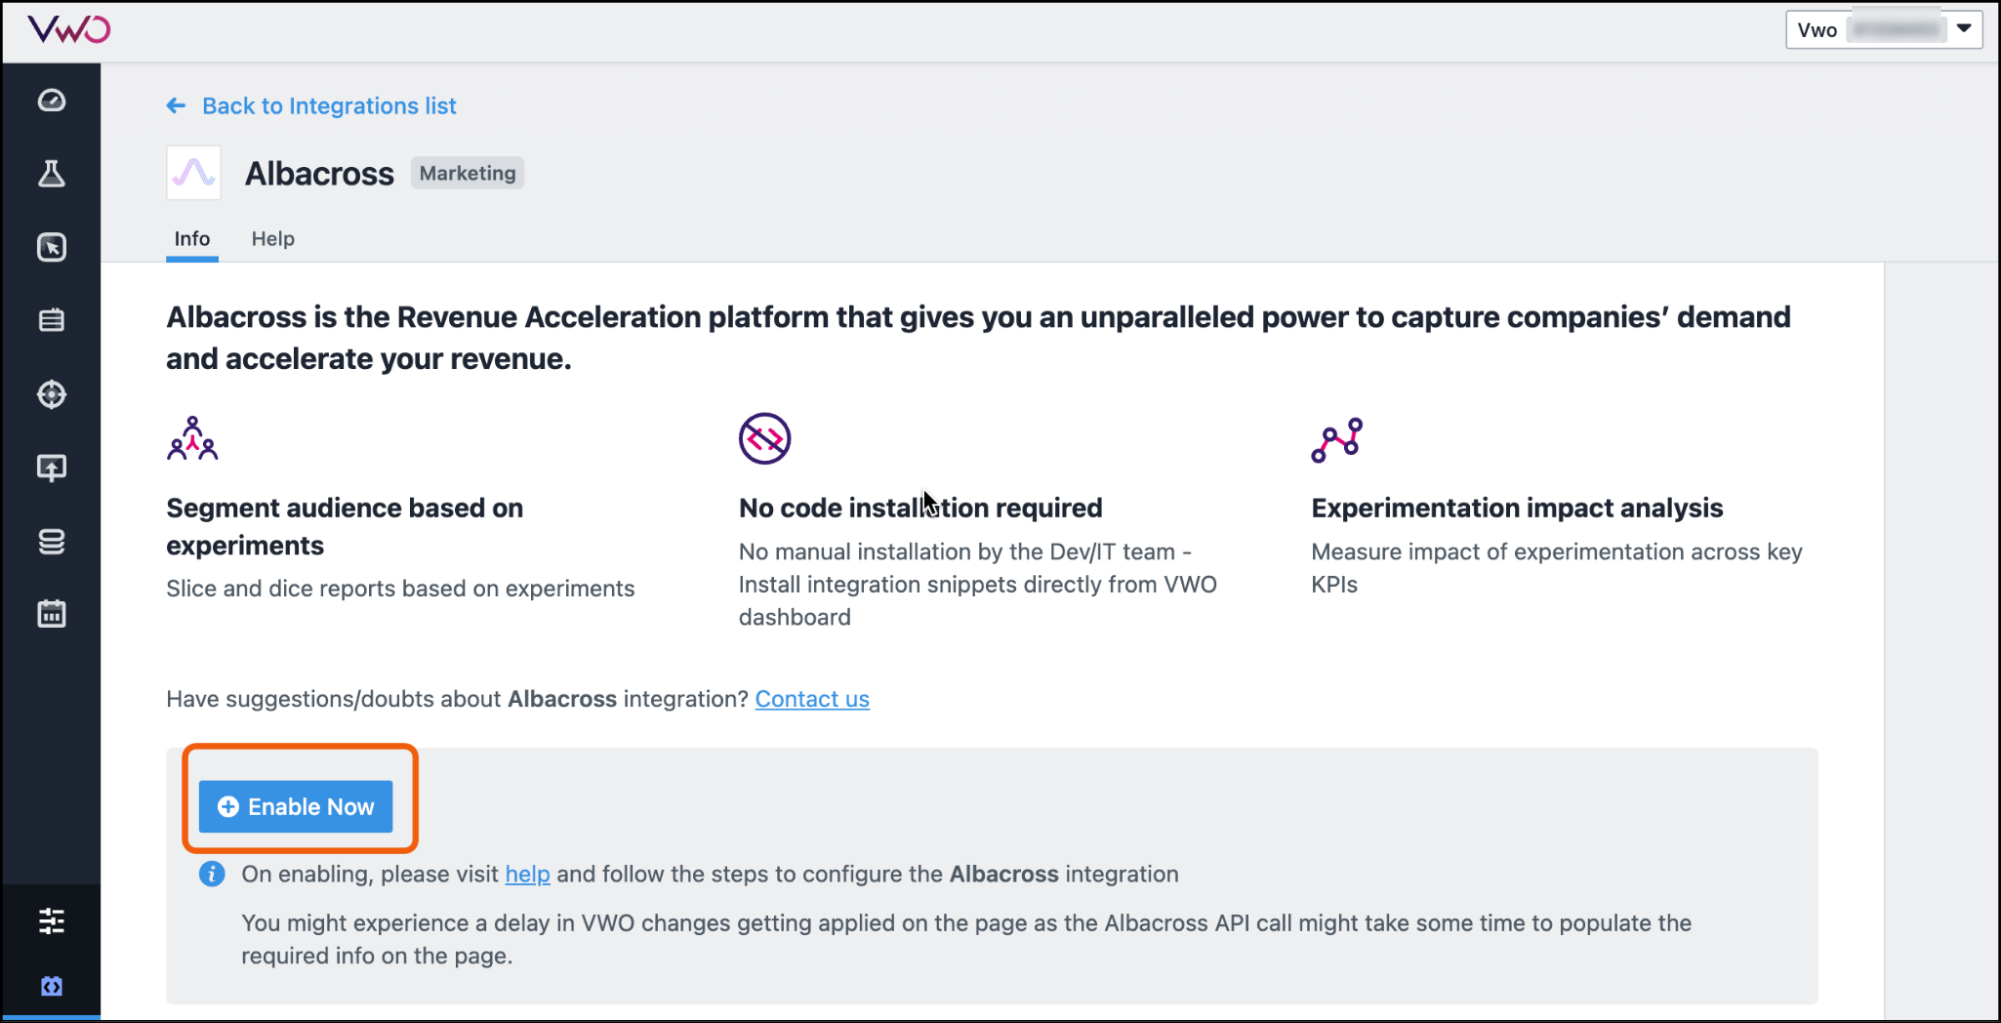Open the crosshair target icon in sidebar

52,394
